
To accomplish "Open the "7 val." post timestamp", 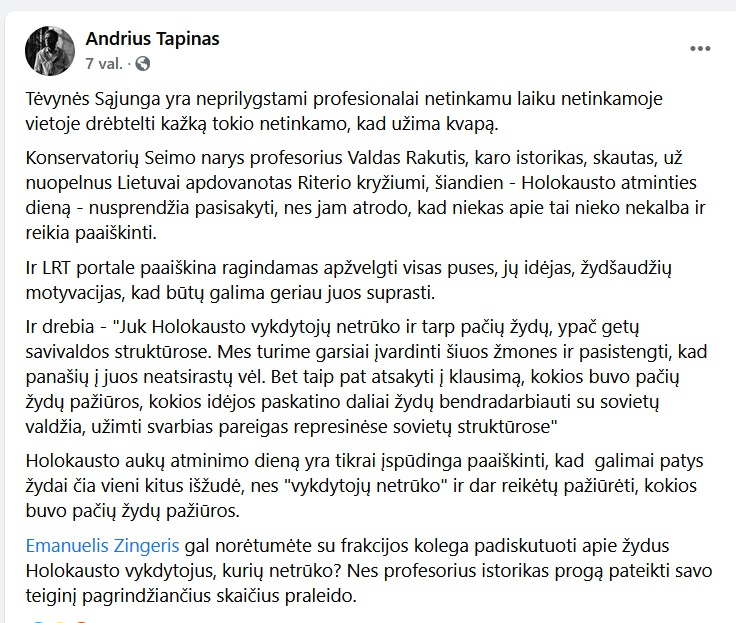I will [104, 63].
